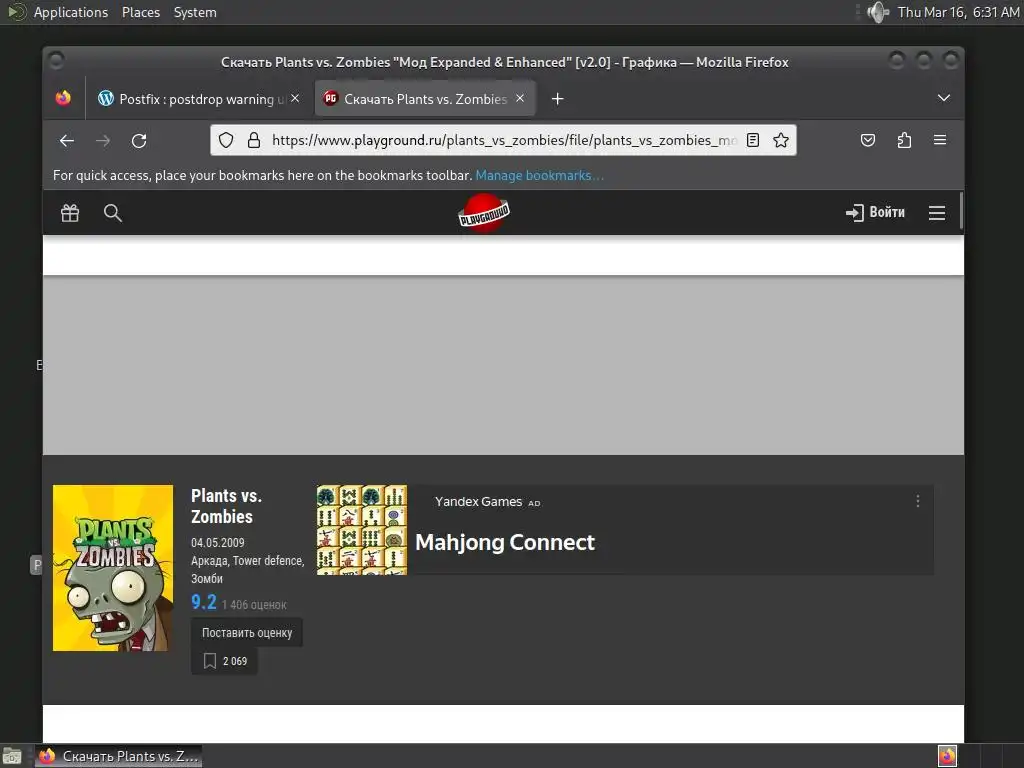Go back to the previous page
1024x768 pixels.
tap(67, 140)
